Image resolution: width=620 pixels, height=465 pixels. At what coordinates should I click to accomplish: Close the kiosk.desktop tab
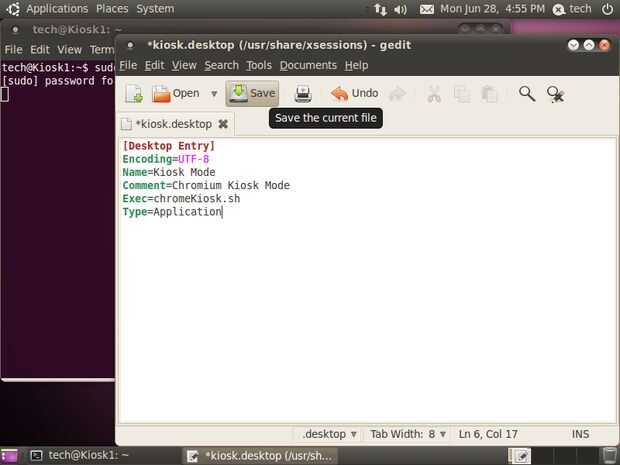(223, 124)
